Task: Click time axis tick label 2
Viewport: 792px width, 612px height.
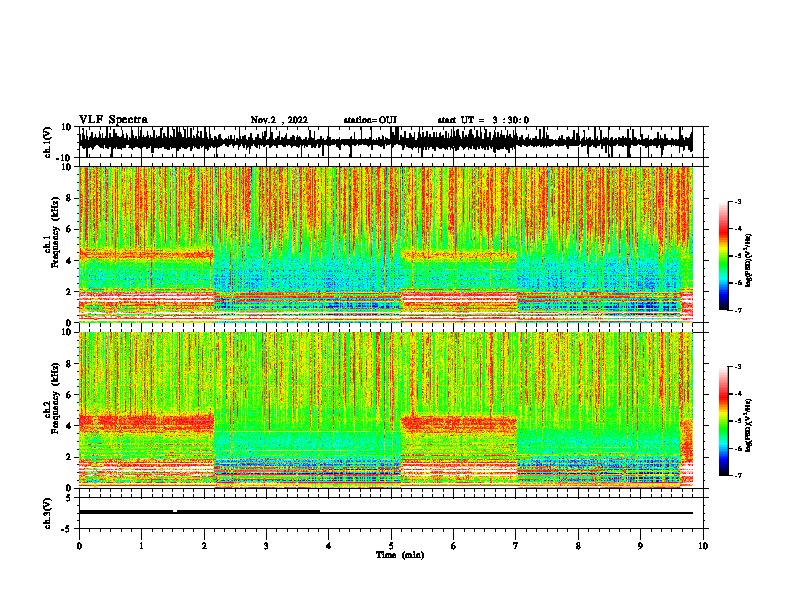Action: (204, 546)
